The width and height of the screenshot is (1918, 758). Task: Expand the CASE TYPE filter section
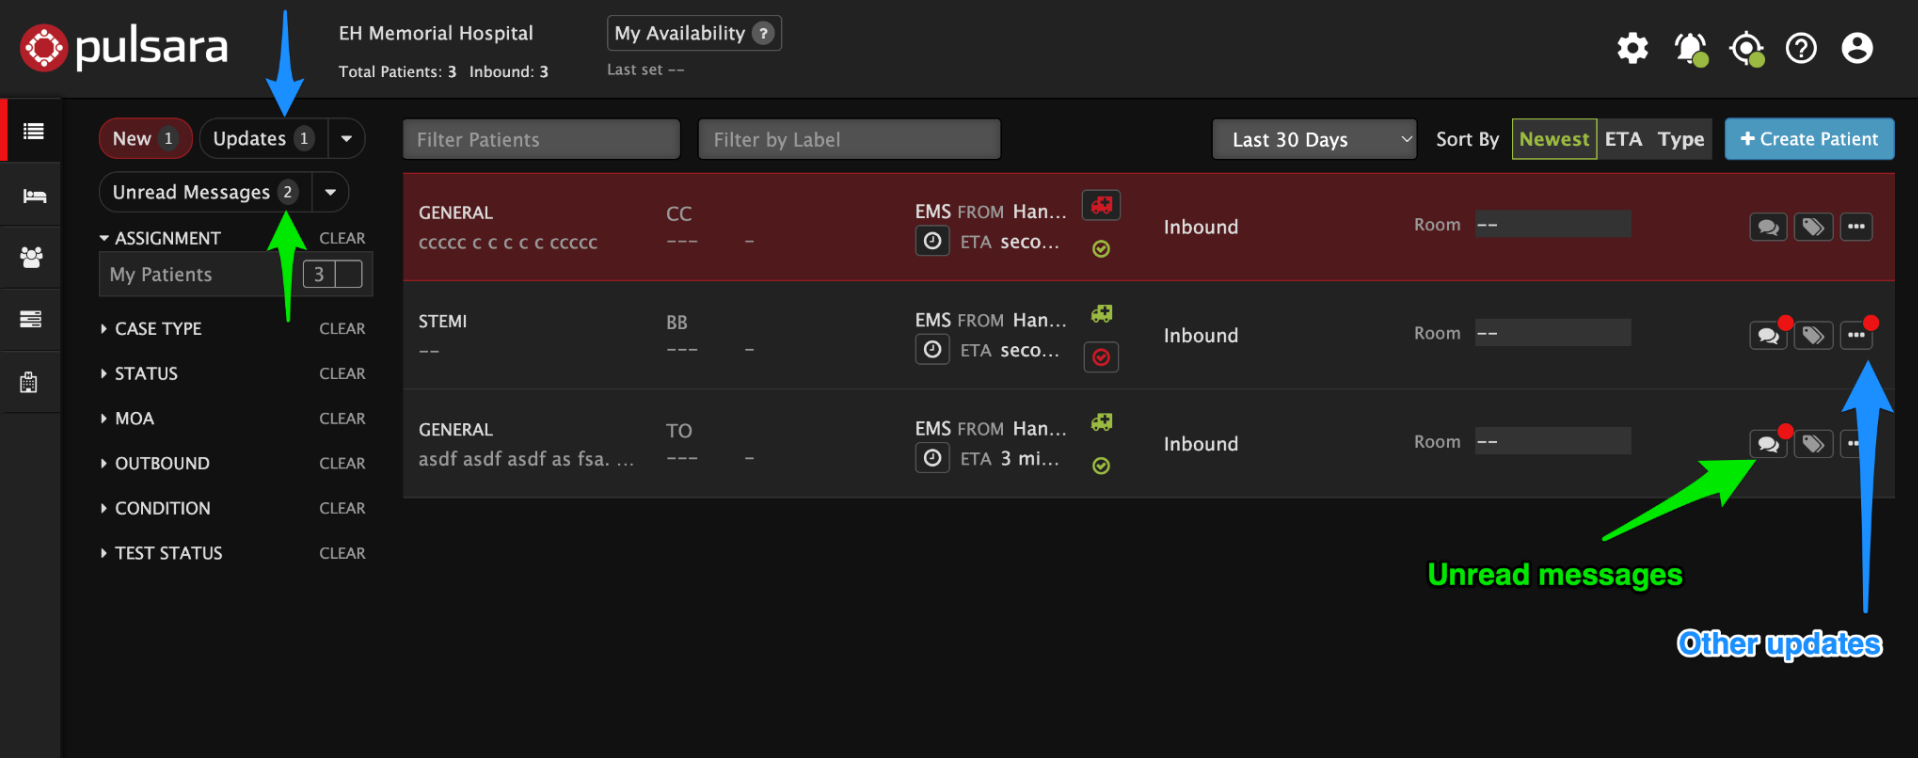158,329
